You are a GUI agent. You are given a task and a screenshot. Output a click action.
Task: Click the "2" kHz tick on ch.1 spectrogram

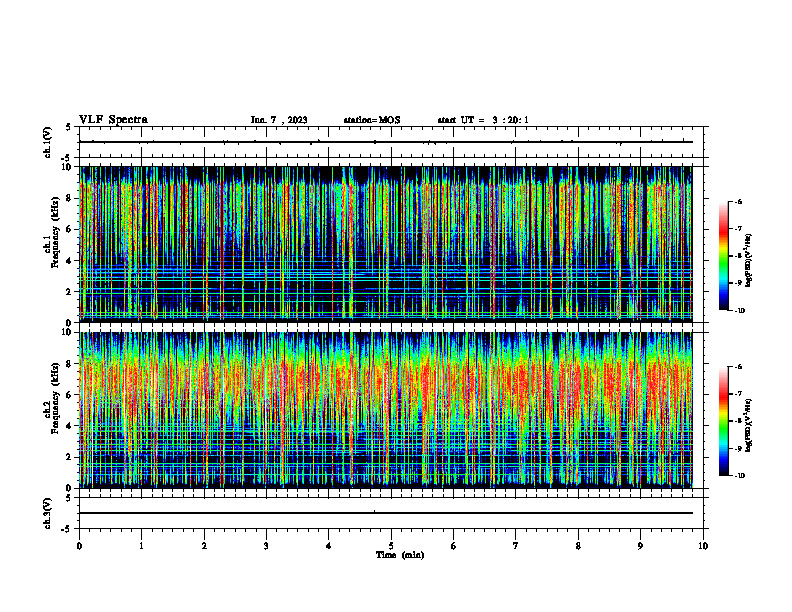pyautogui.click(x=69, y=291)
